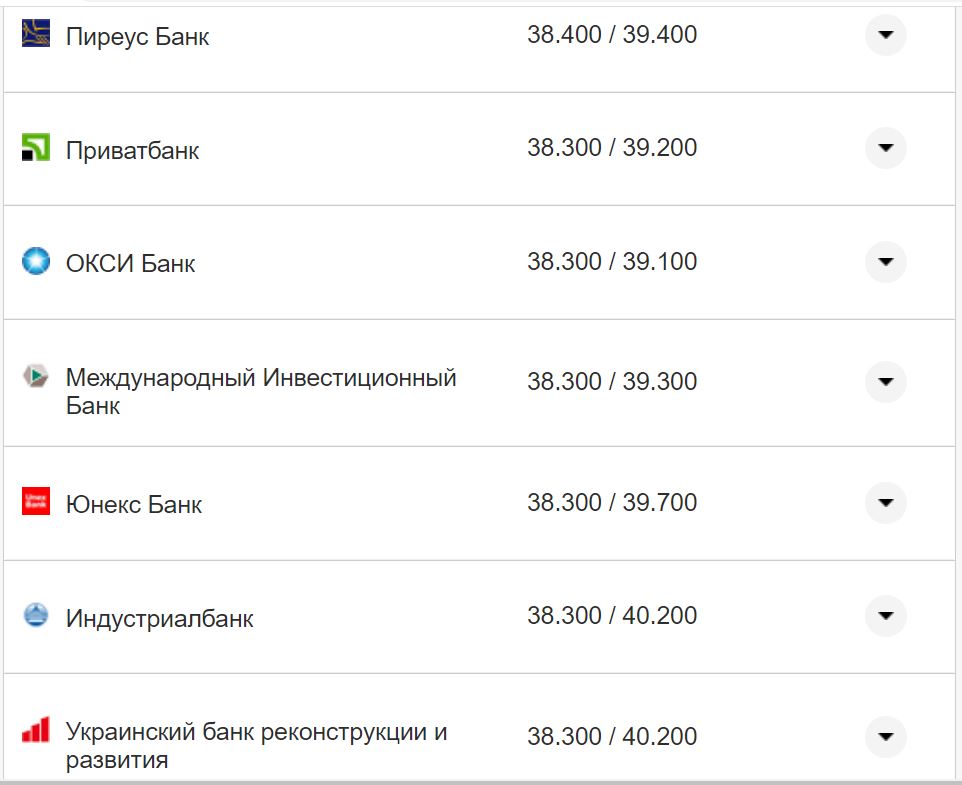The height and width of the screenshot is (785, 962).
Task: Expand rate details for ОКСИ Банк
Action: click(885, 261)
